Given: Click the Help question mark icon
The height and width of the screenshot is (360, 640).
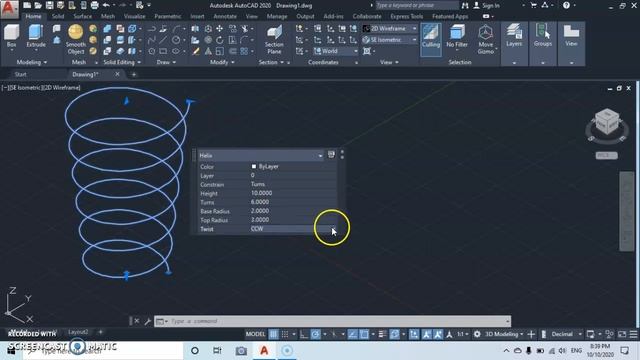Looking at the screenshot, I should pos(566,5).
